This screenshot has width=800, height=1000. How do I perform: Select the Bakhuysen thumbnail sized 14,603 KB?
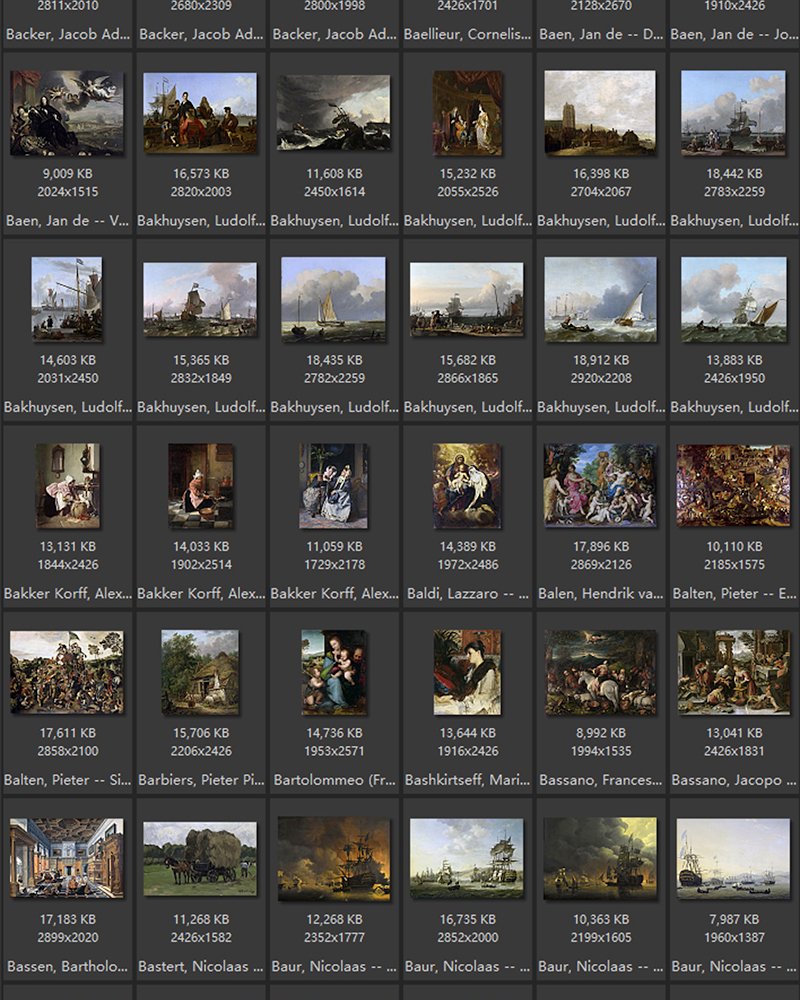67,299
